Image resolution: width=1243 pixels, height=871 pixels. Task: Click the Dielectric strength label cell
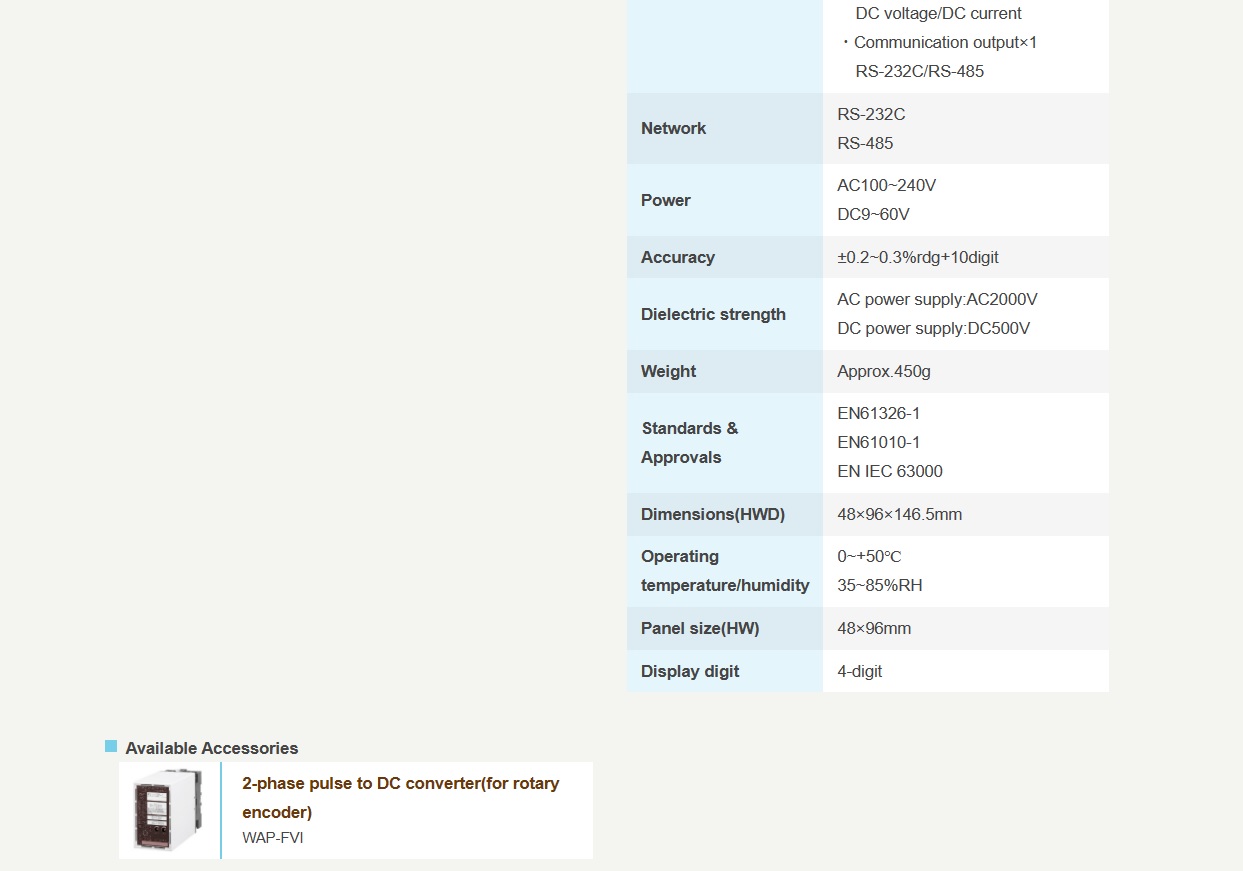713,314
